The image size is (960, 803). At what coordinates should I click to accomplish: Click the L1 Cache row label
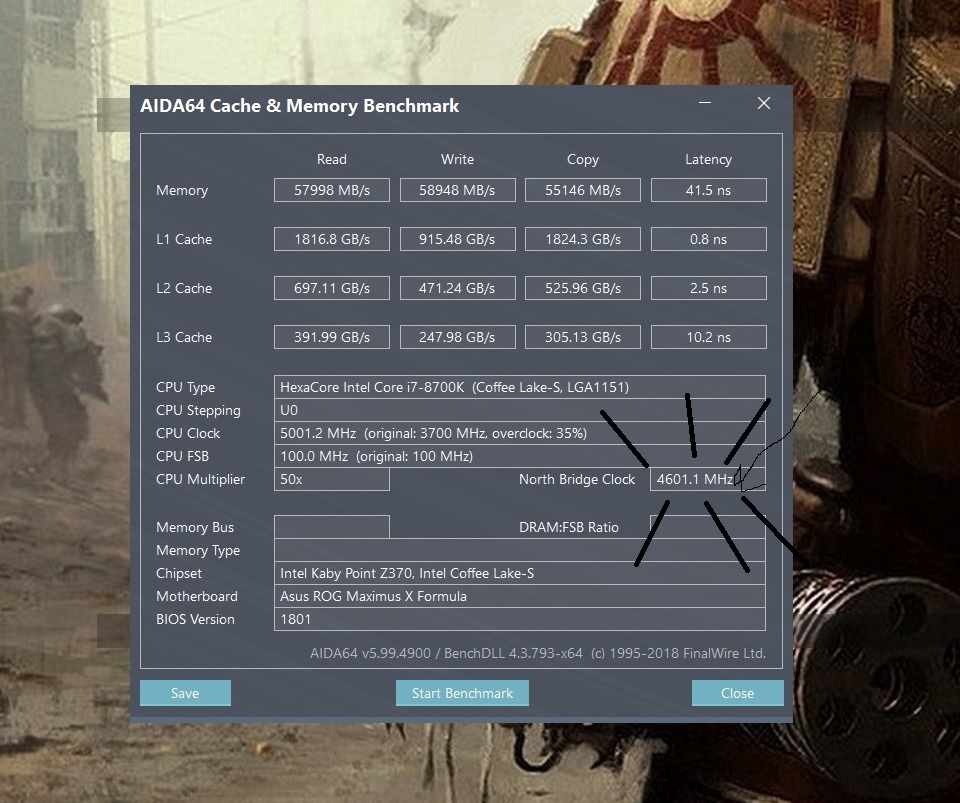coord(184,239)
